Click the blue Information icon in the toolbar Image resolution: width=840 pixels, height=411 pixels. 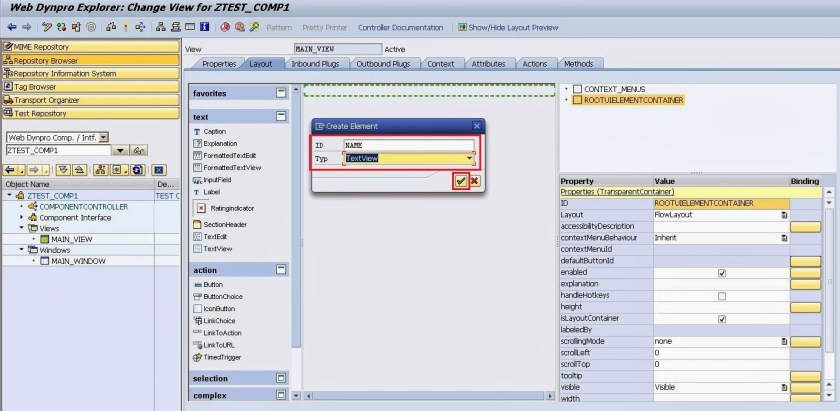coord(205,27)
